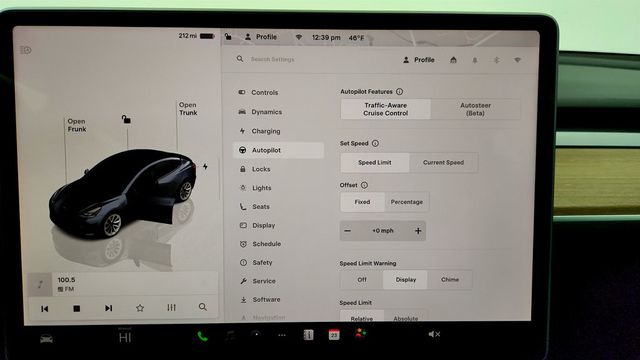Image resolution: width=640 pixels, height=360 pixels.
Task: Set Speed Limit Warning to Display
Action: click(x=405, y=280)
